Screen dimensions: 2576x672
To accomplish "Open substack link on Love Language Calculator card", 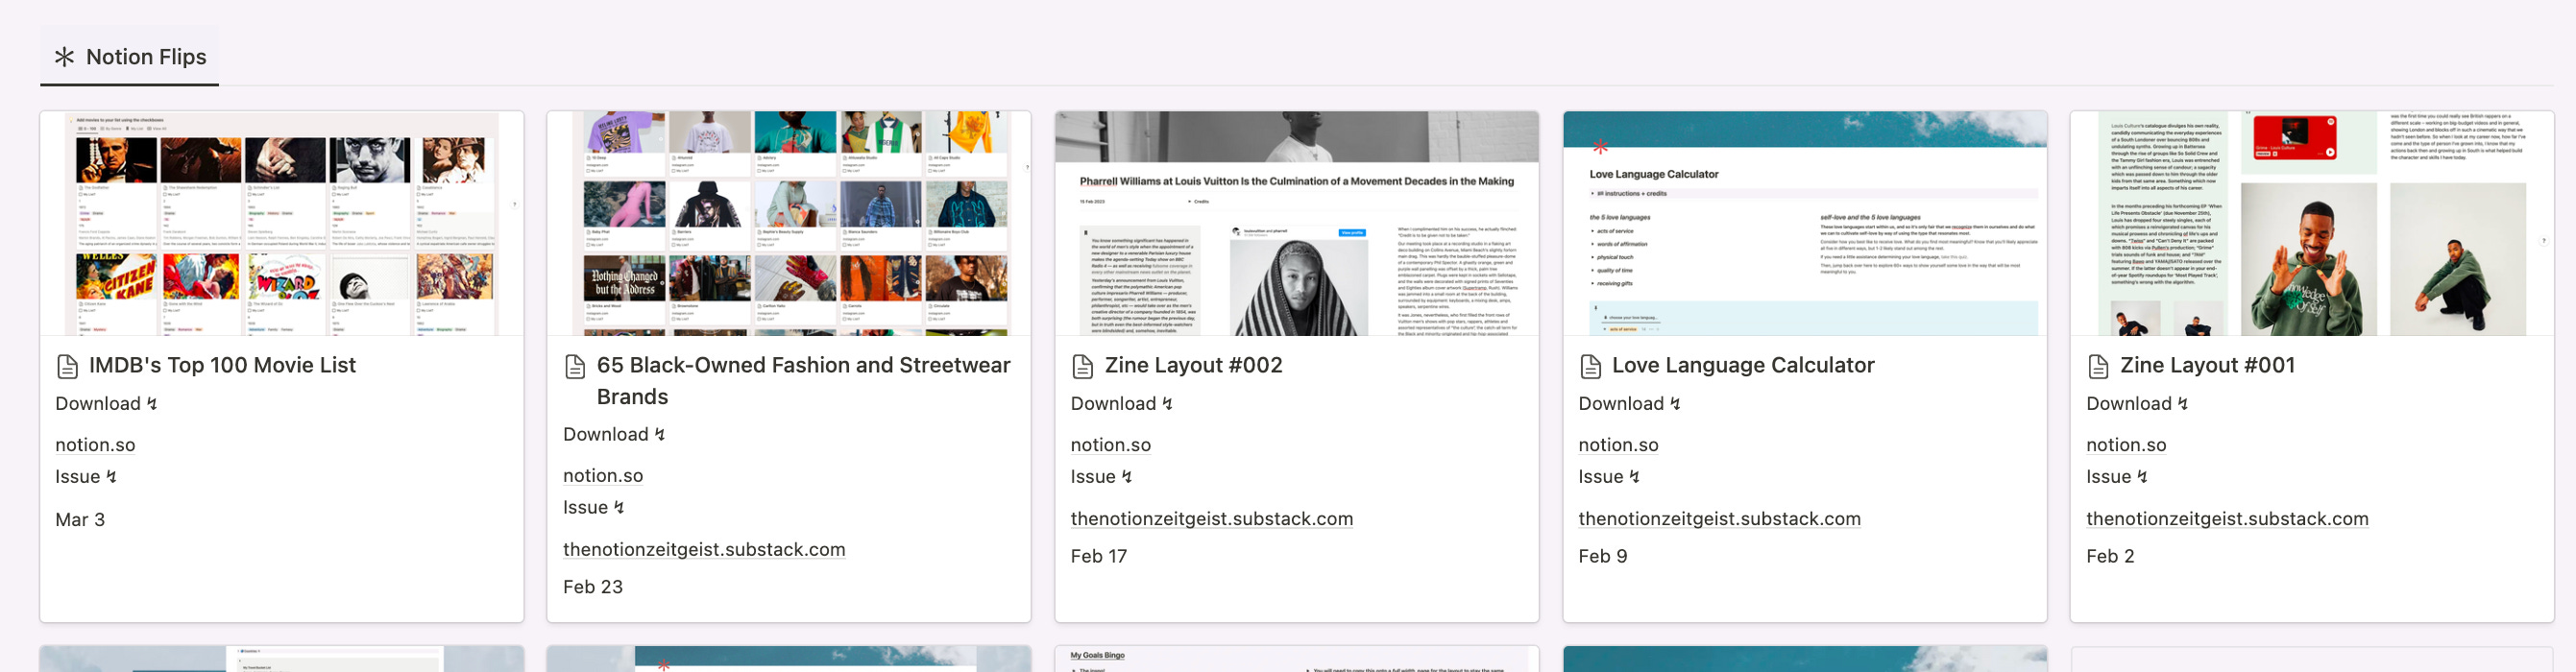I will (1720, 519).
